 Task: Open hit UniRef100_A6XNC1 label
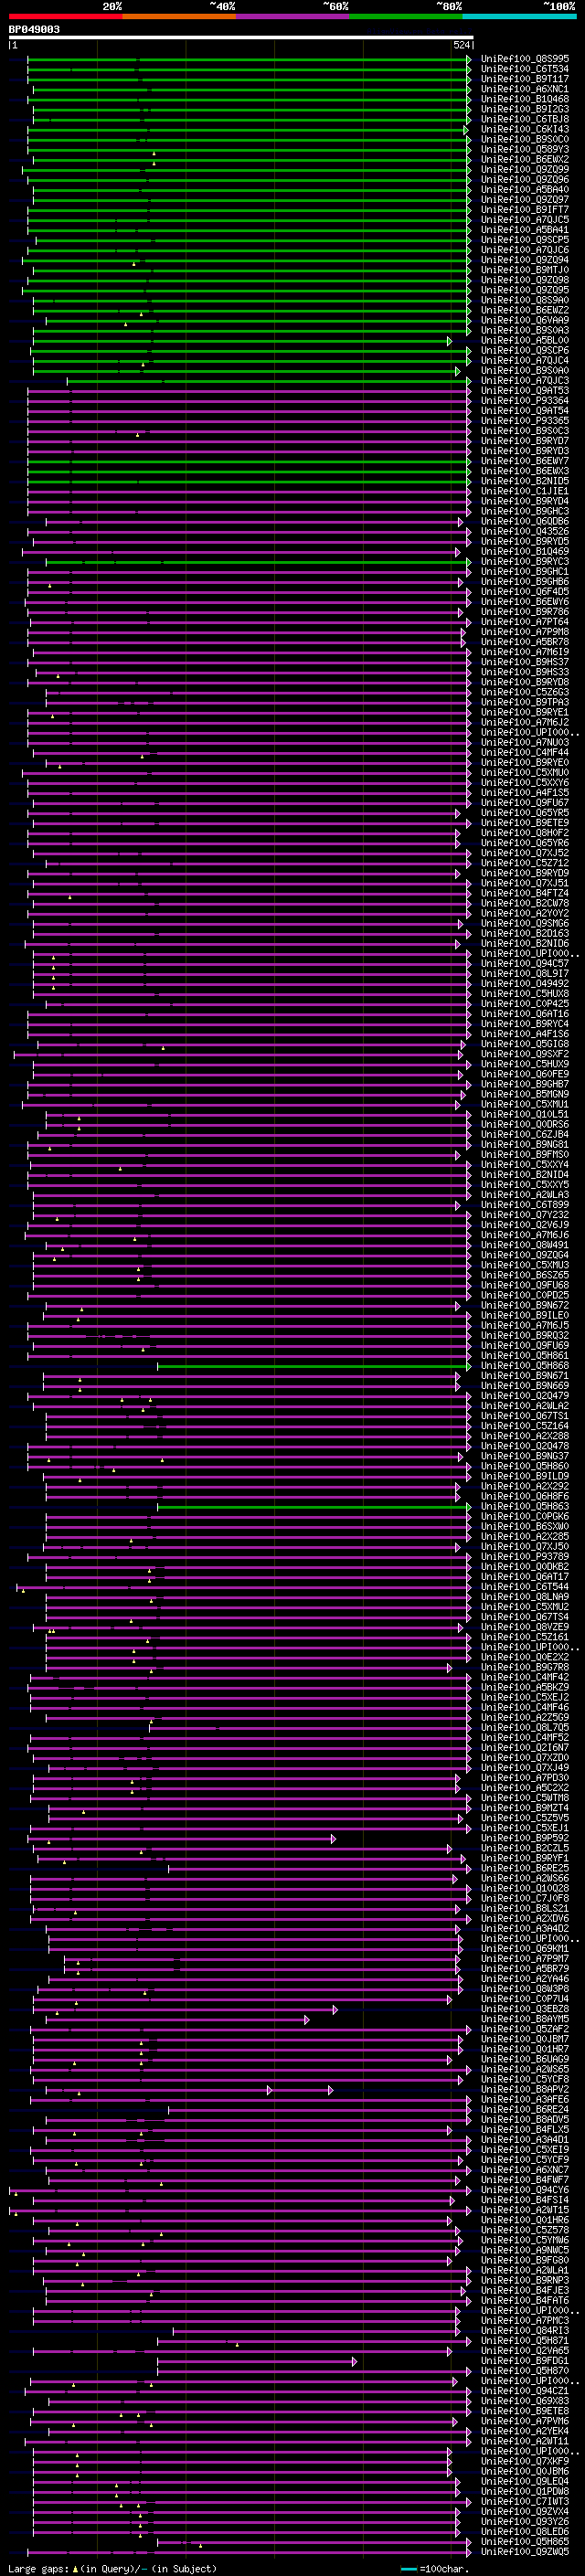click(x=525, y=89)
